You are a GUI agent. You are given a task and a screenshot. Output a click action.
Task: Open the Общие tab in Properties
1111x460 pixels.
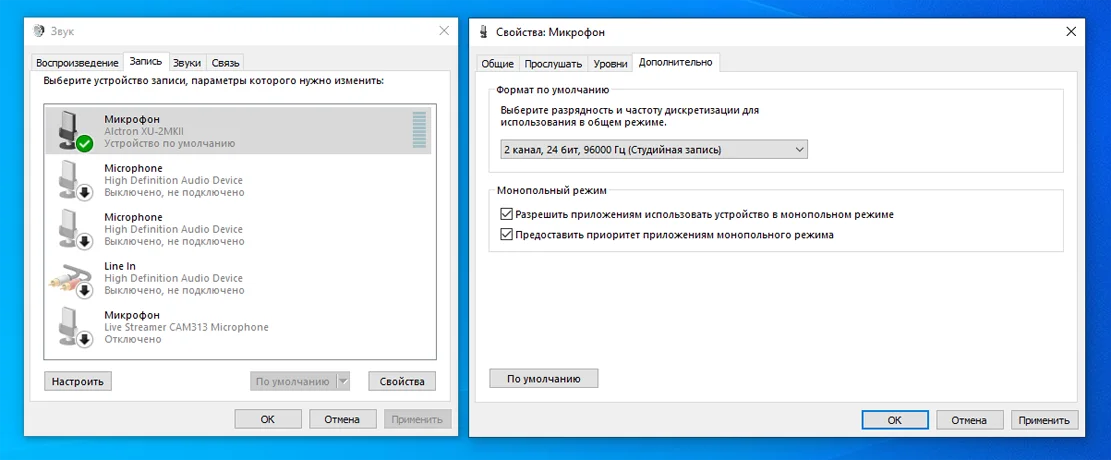click(497, 63)
